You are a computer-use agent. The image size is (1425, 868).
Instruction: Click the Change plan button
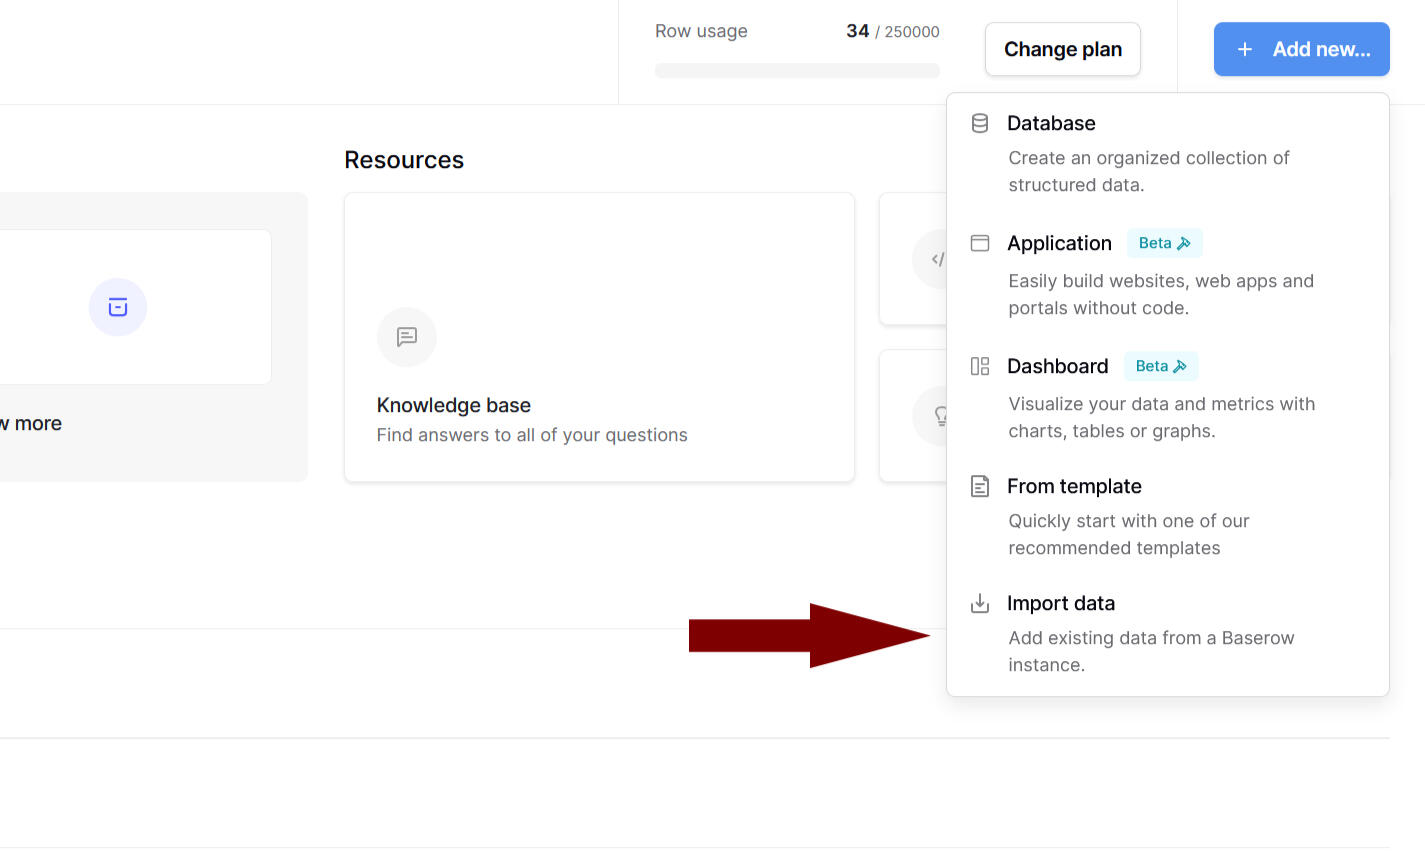tap(1063, 49)
